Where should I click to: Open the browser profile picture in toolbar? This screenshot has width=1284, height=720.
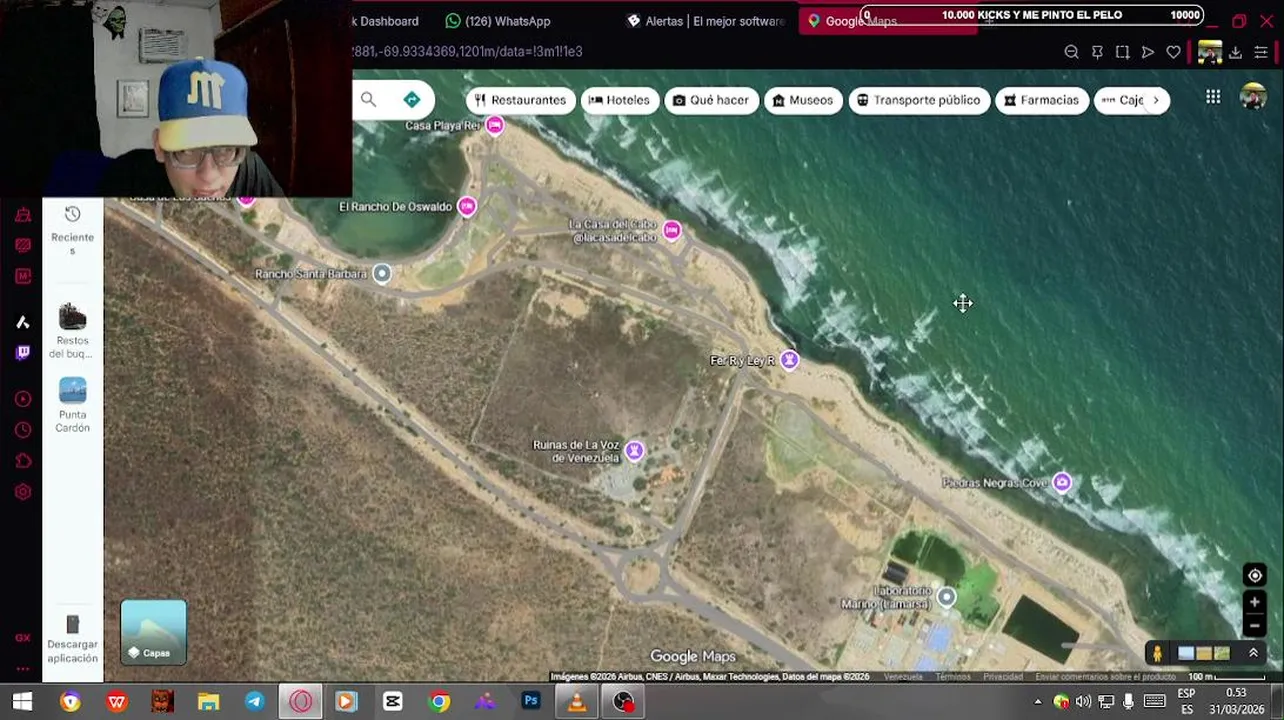[1209, 52]
